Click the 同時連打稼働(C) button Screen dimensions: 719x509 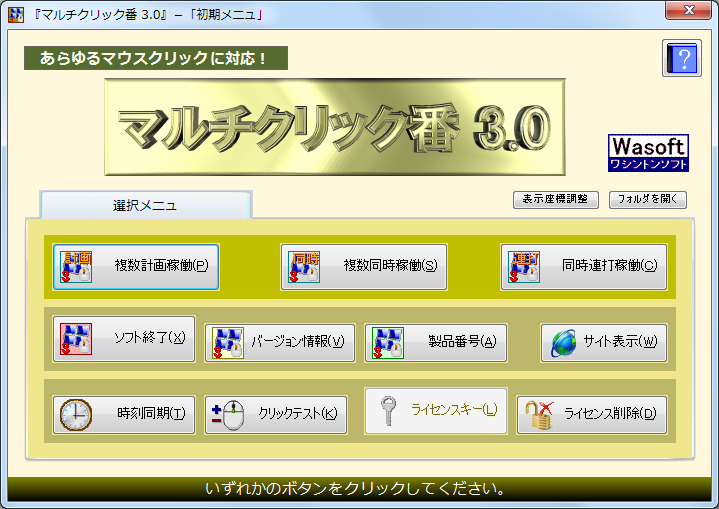click(x=584, y=267)
